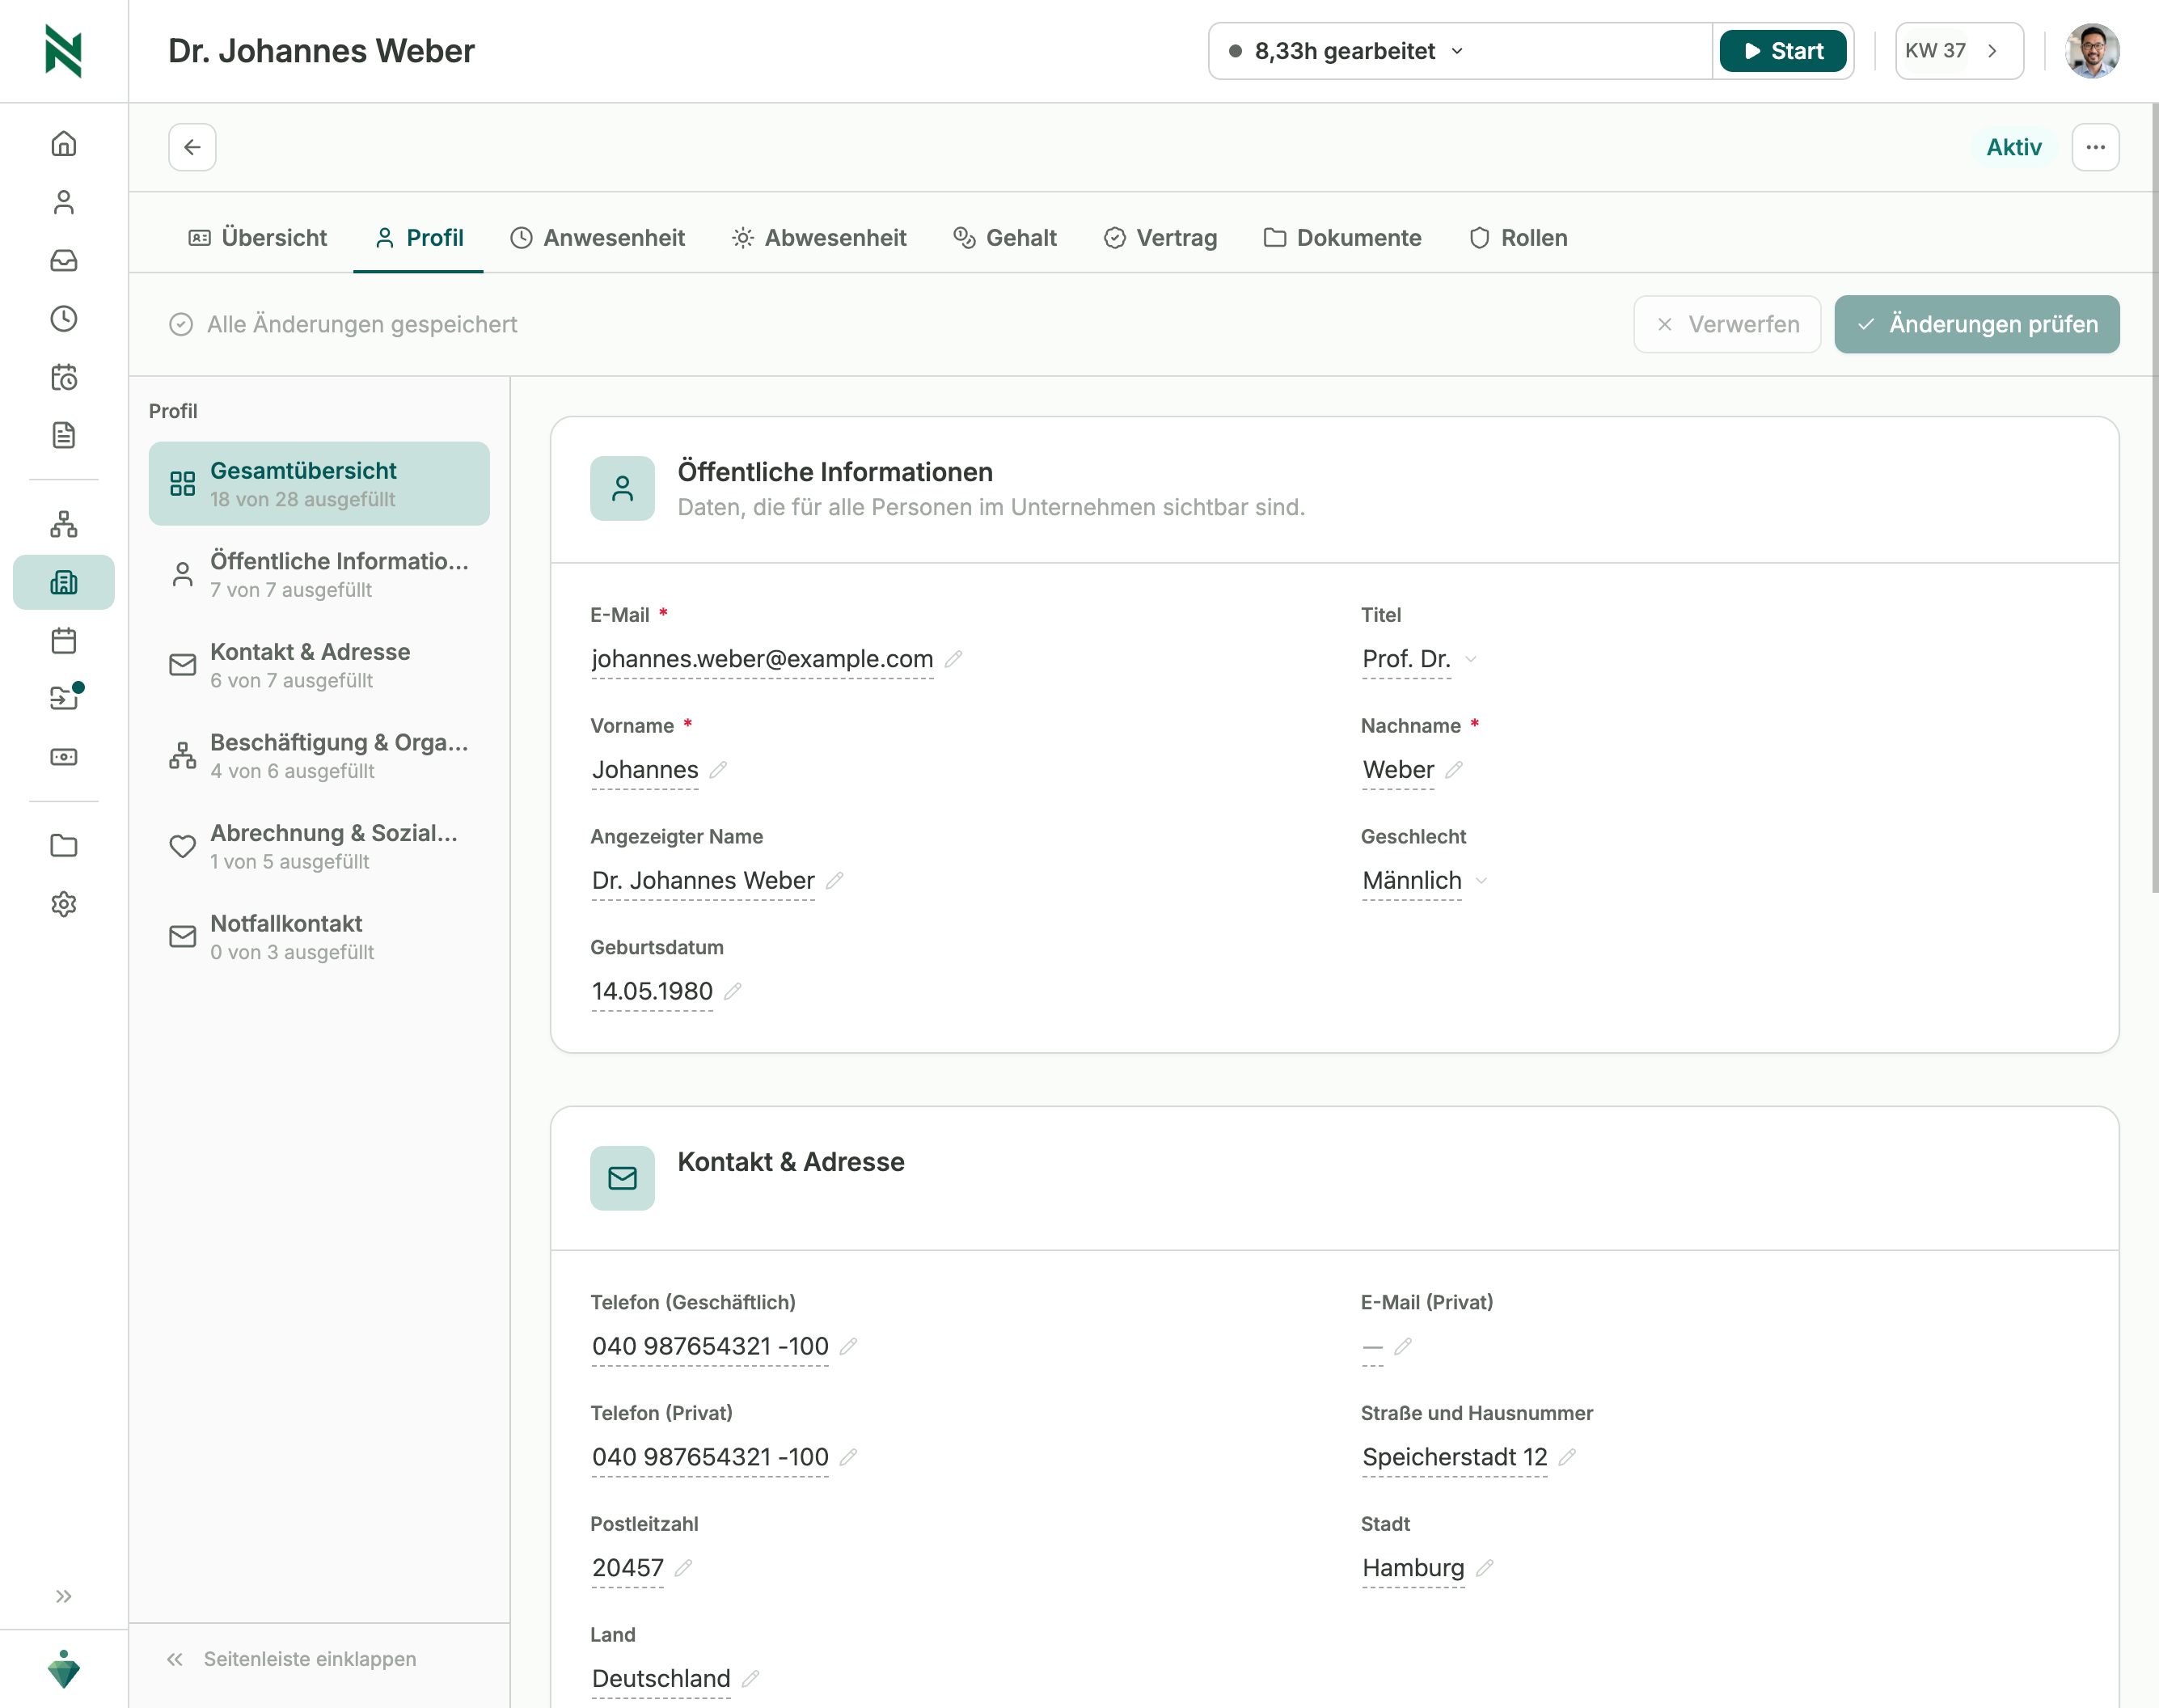Edit the Postleitzahl 20457 pencil icon
The height and width of the screenshot is (1708, 2159).
[x=683, y=1568]
